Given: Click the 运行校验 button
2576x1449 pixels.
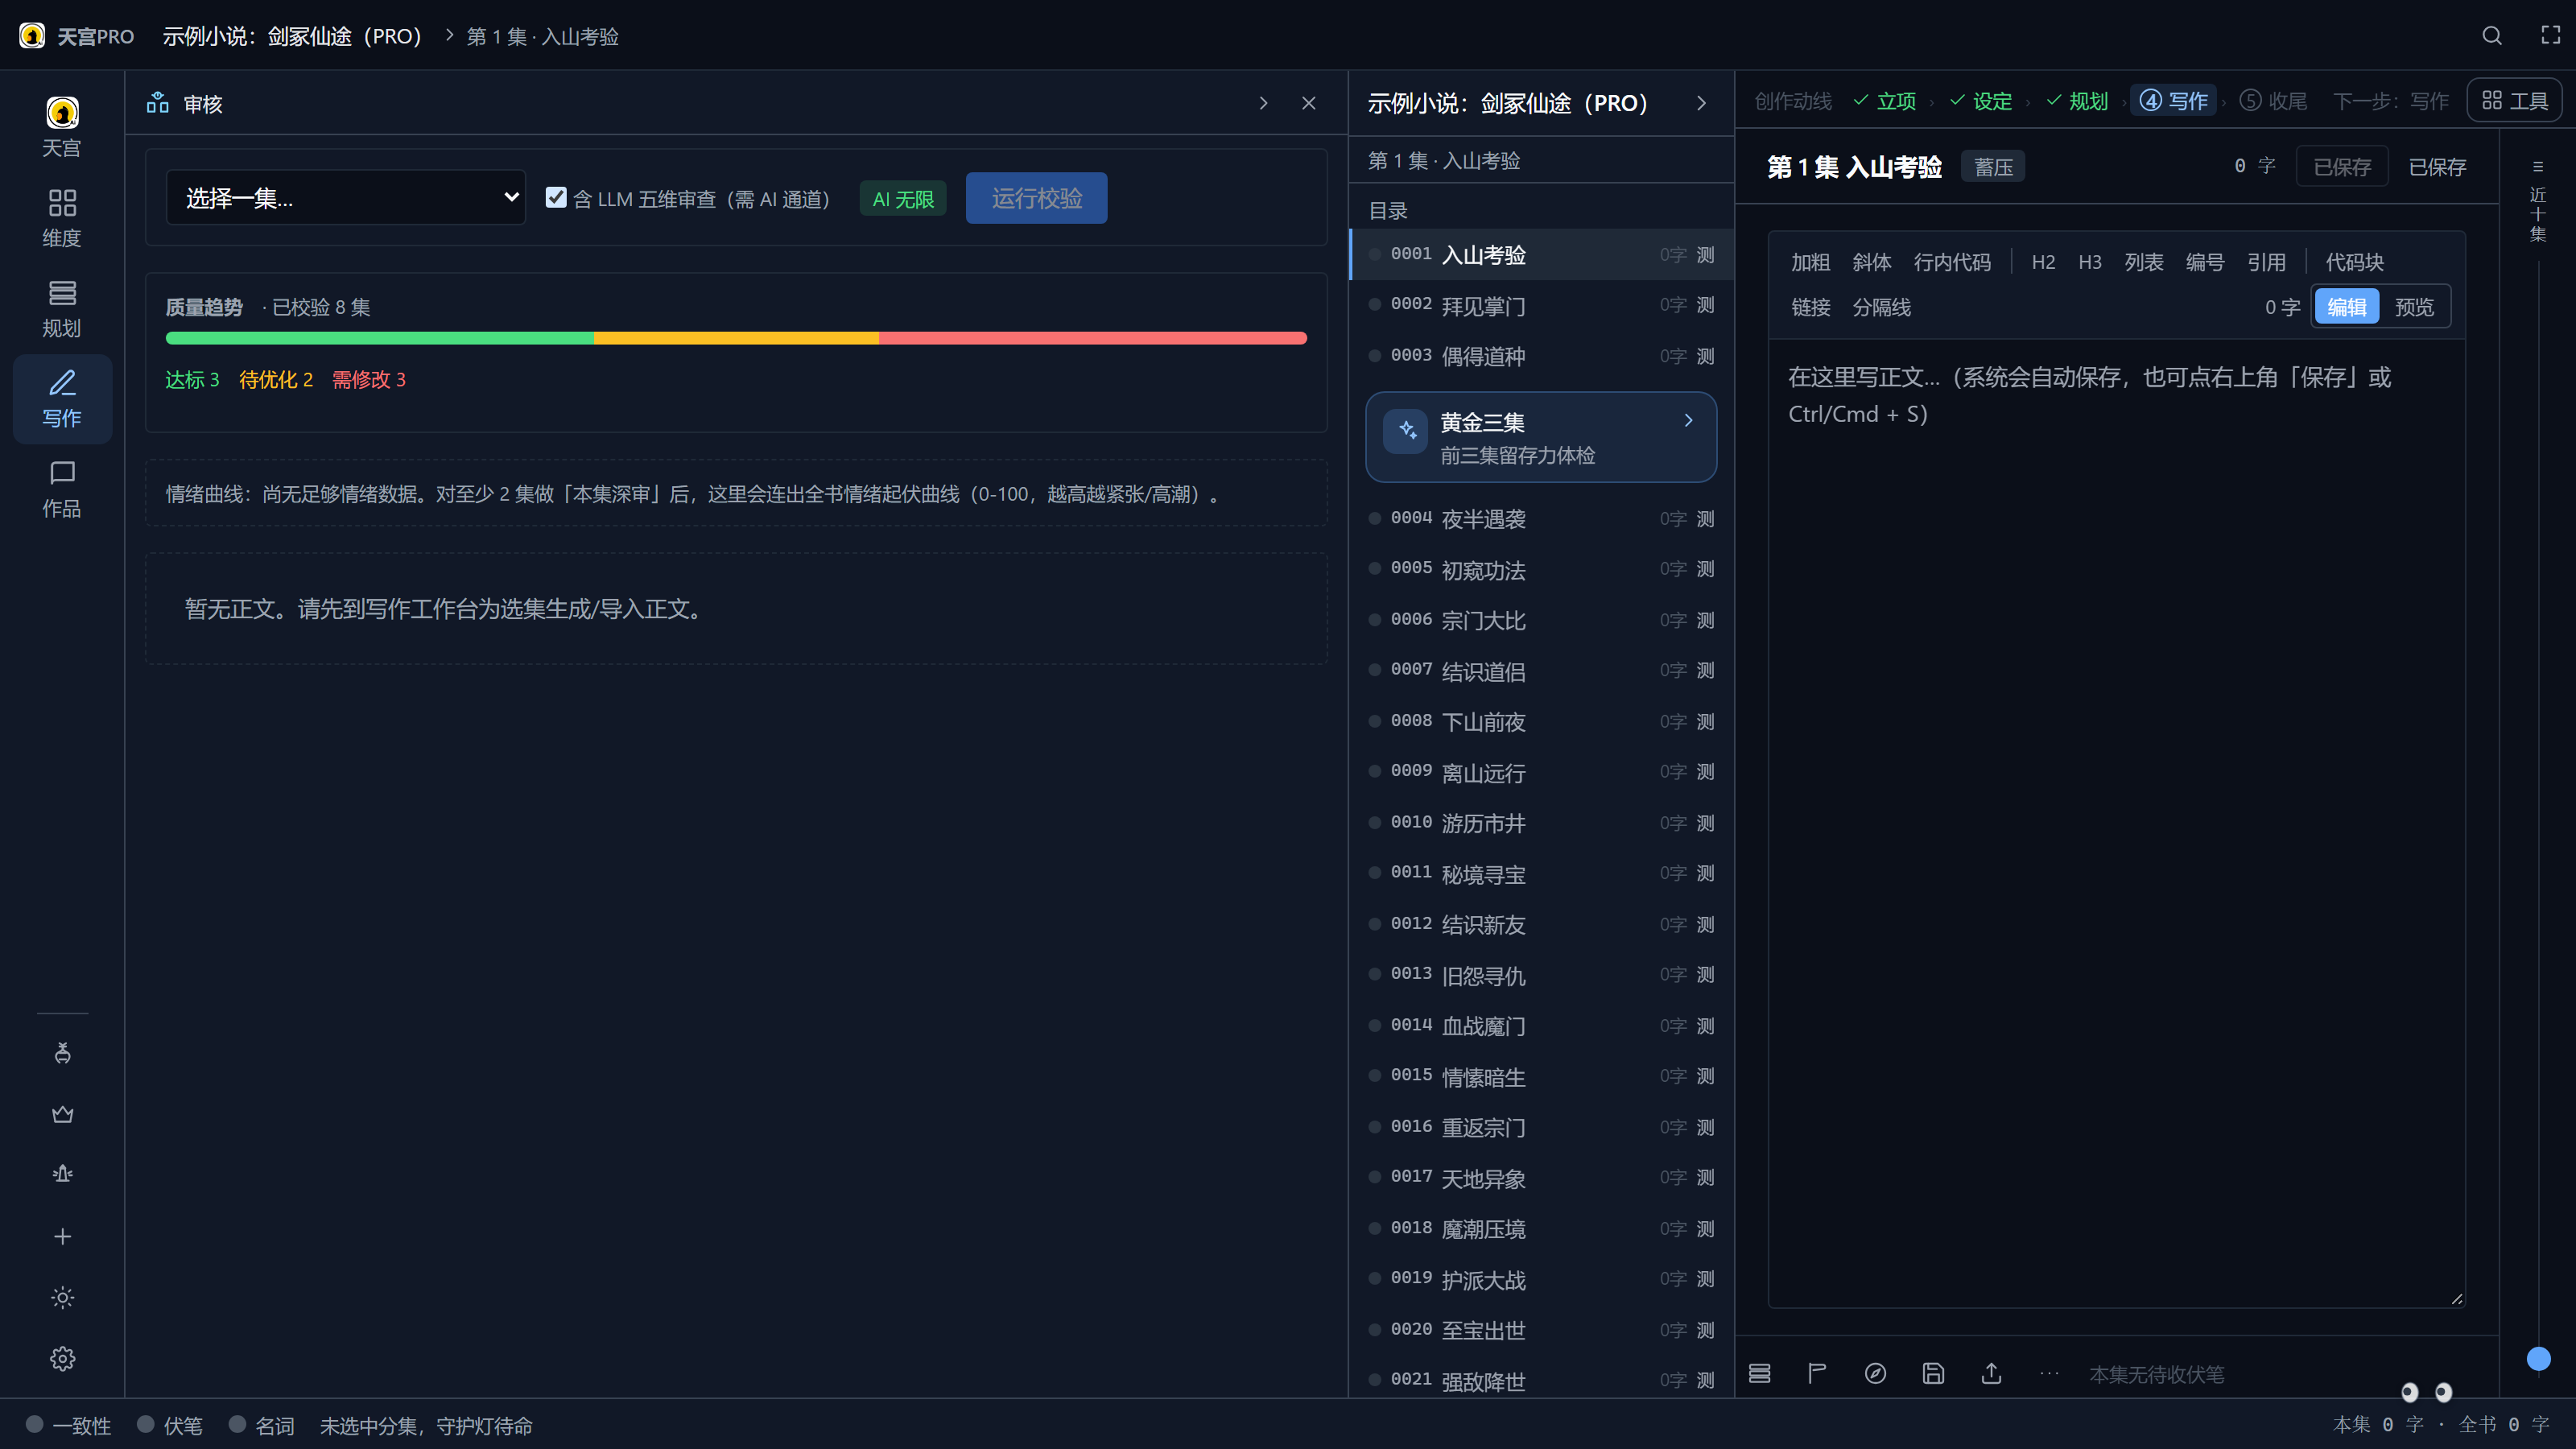Looking at the screenshot, I should [1036, 197].
